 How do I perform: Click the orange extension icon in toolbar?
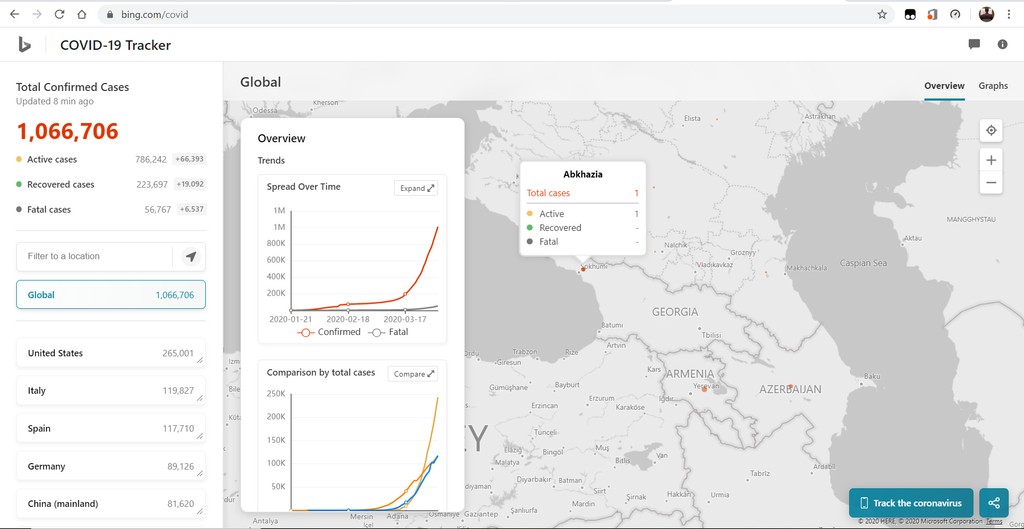coord(932,14)
